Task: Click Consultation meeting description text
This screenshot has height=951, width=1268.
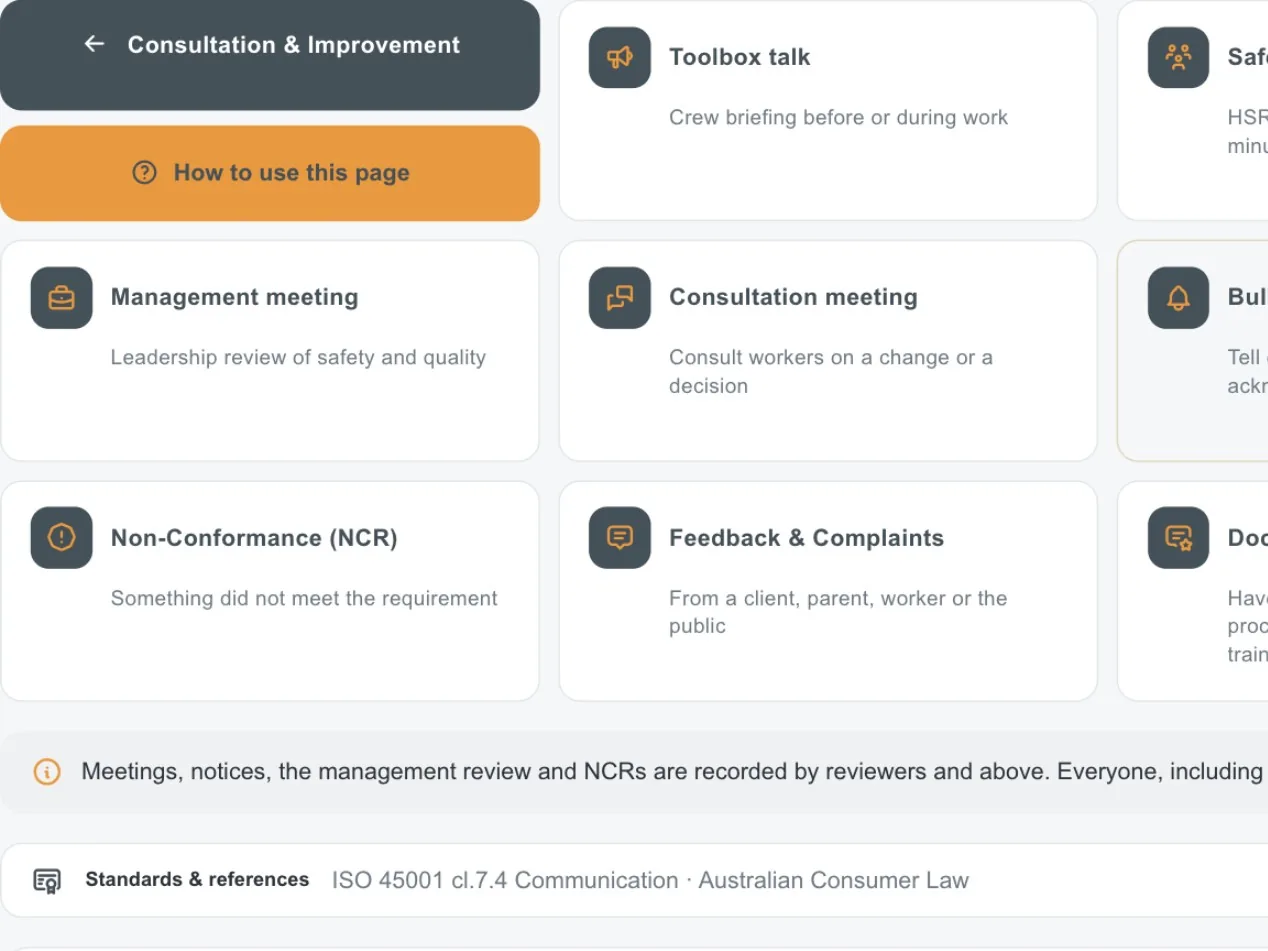Action: click(831, 372)
